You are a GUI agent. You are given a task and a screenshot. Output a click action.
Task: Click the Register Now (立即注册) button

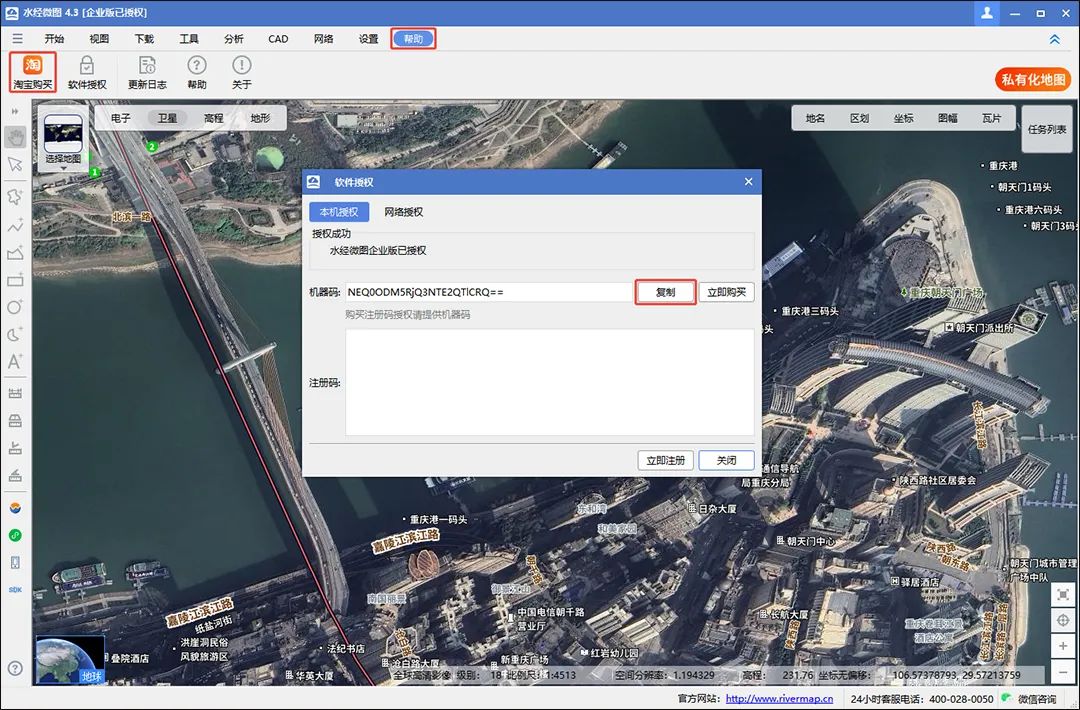[x=665, y=460]
